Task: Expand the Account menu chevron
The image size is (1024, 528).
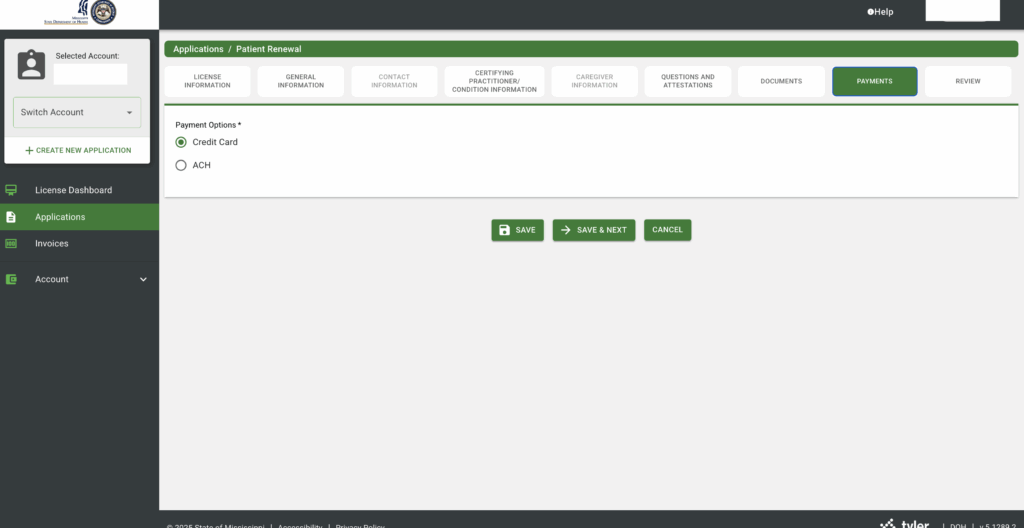Action: click(x=143, y=279)
